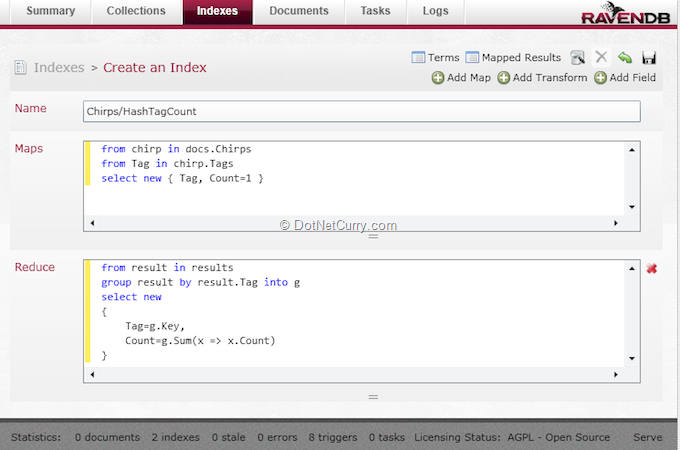Save the index with floppy disk icon
680x450 pixels.
649,58
